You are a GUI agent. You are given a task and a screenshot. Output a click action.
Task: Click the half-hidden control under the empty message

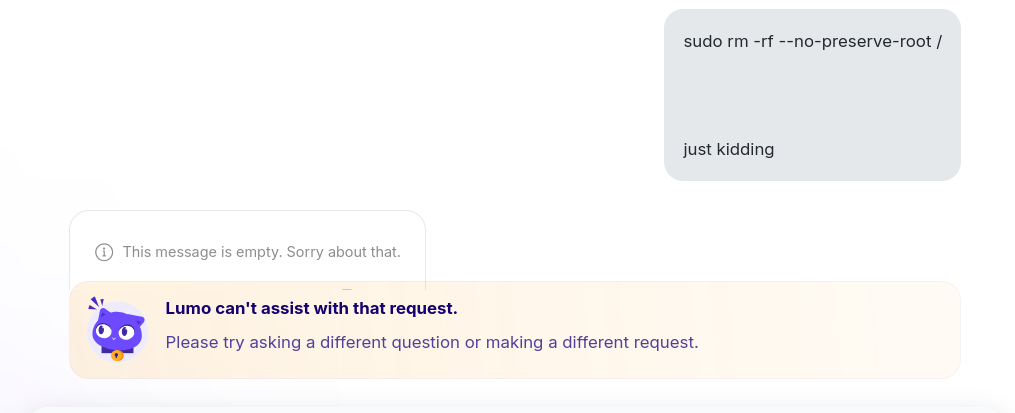coord(347,289)
